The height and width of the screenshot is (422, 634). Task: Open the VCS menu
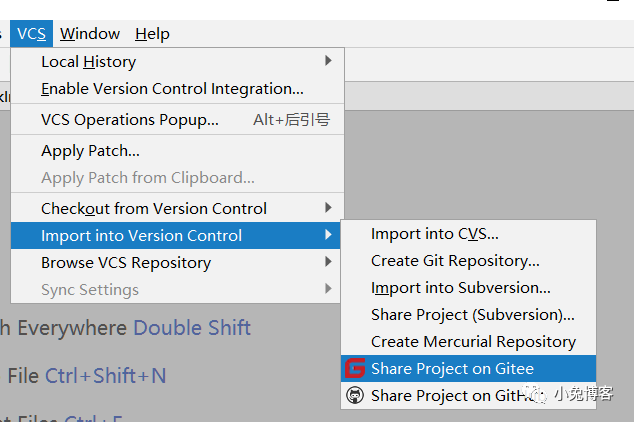(x=31, y=34)
